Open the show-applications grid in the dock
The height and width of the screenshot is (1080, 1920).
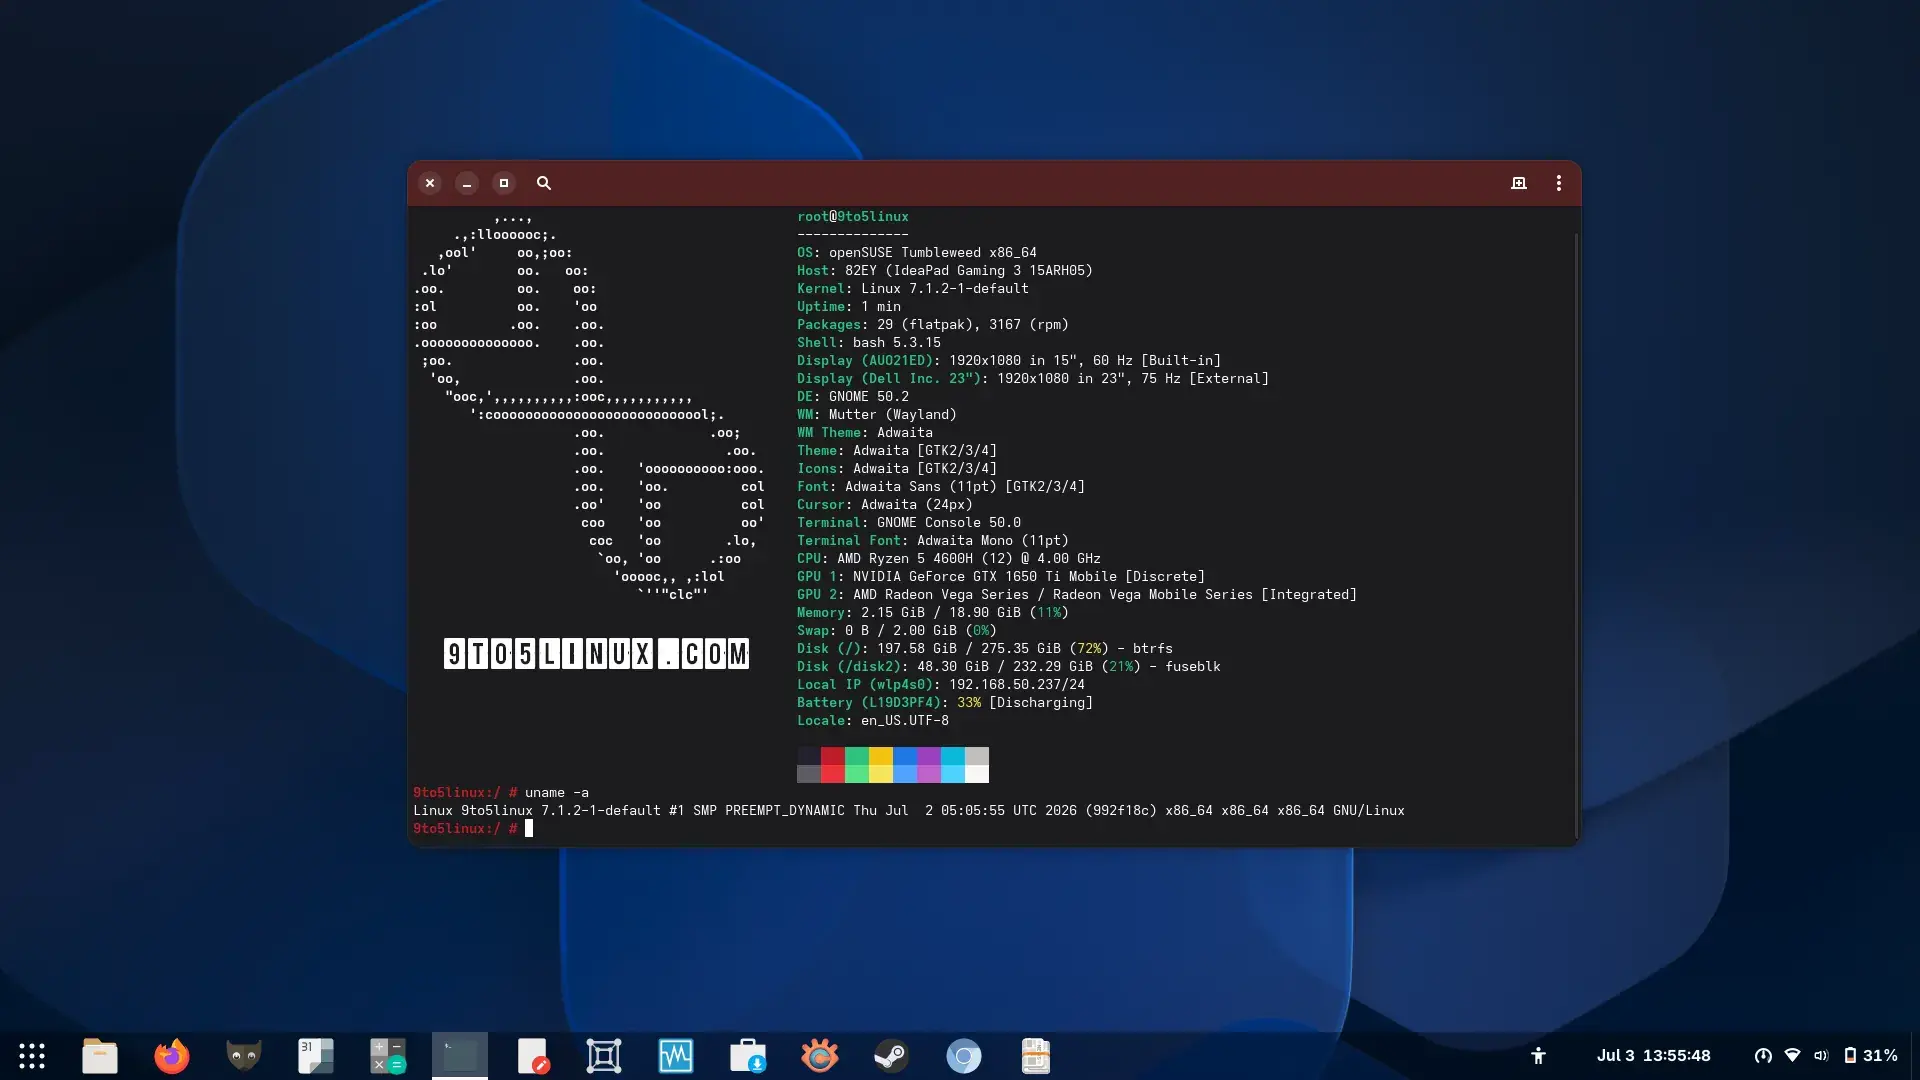coord(32,1056)
